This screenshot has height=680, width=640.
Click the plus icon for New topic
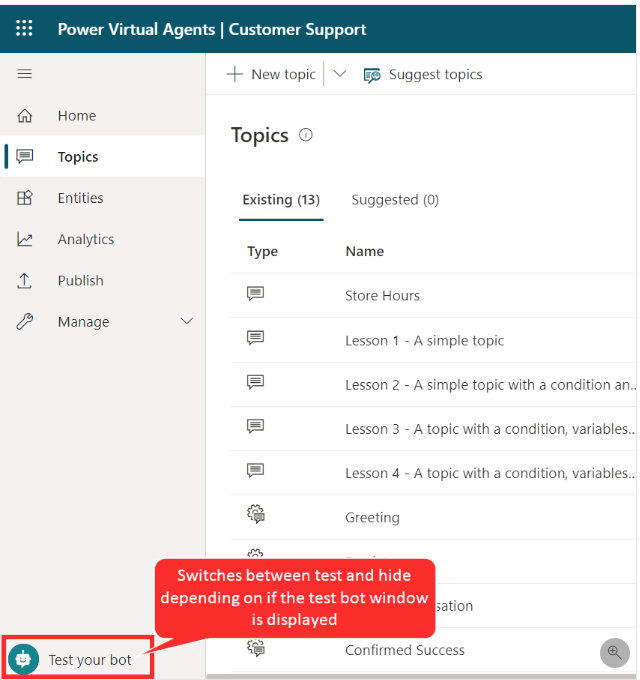[235, 74]
